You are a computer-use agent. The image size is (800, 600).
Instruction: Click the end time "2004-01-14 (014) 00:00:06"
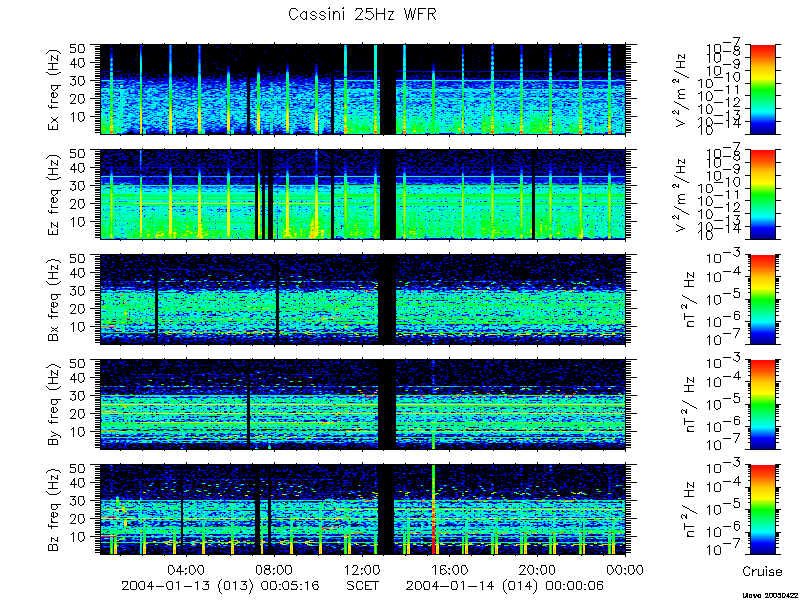[x=505, y=585]
